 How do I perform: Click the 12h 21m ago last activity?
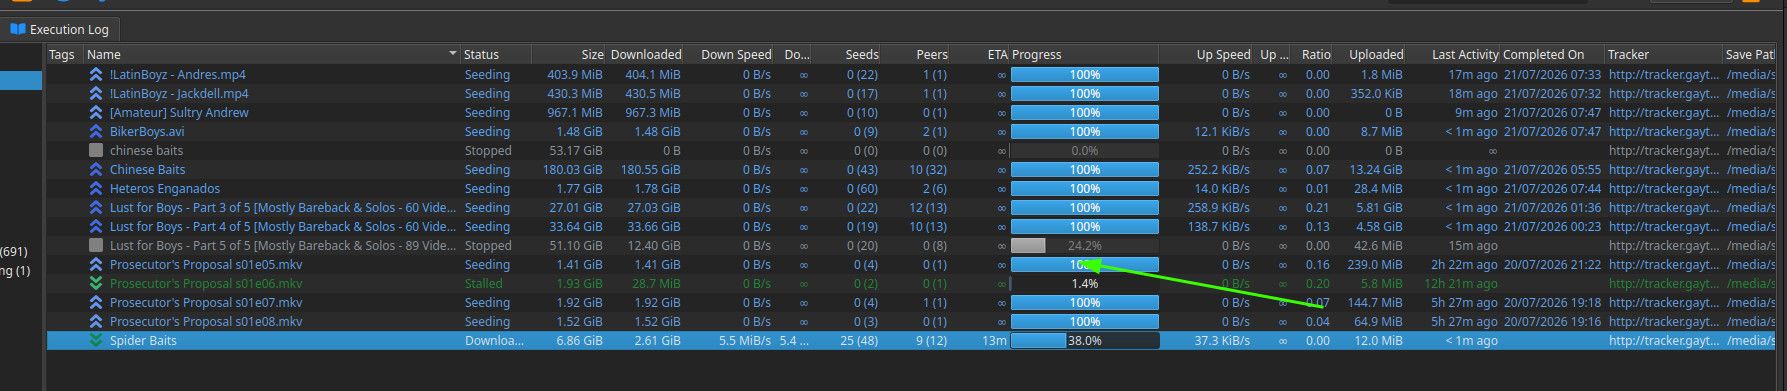coord(1461,283)
